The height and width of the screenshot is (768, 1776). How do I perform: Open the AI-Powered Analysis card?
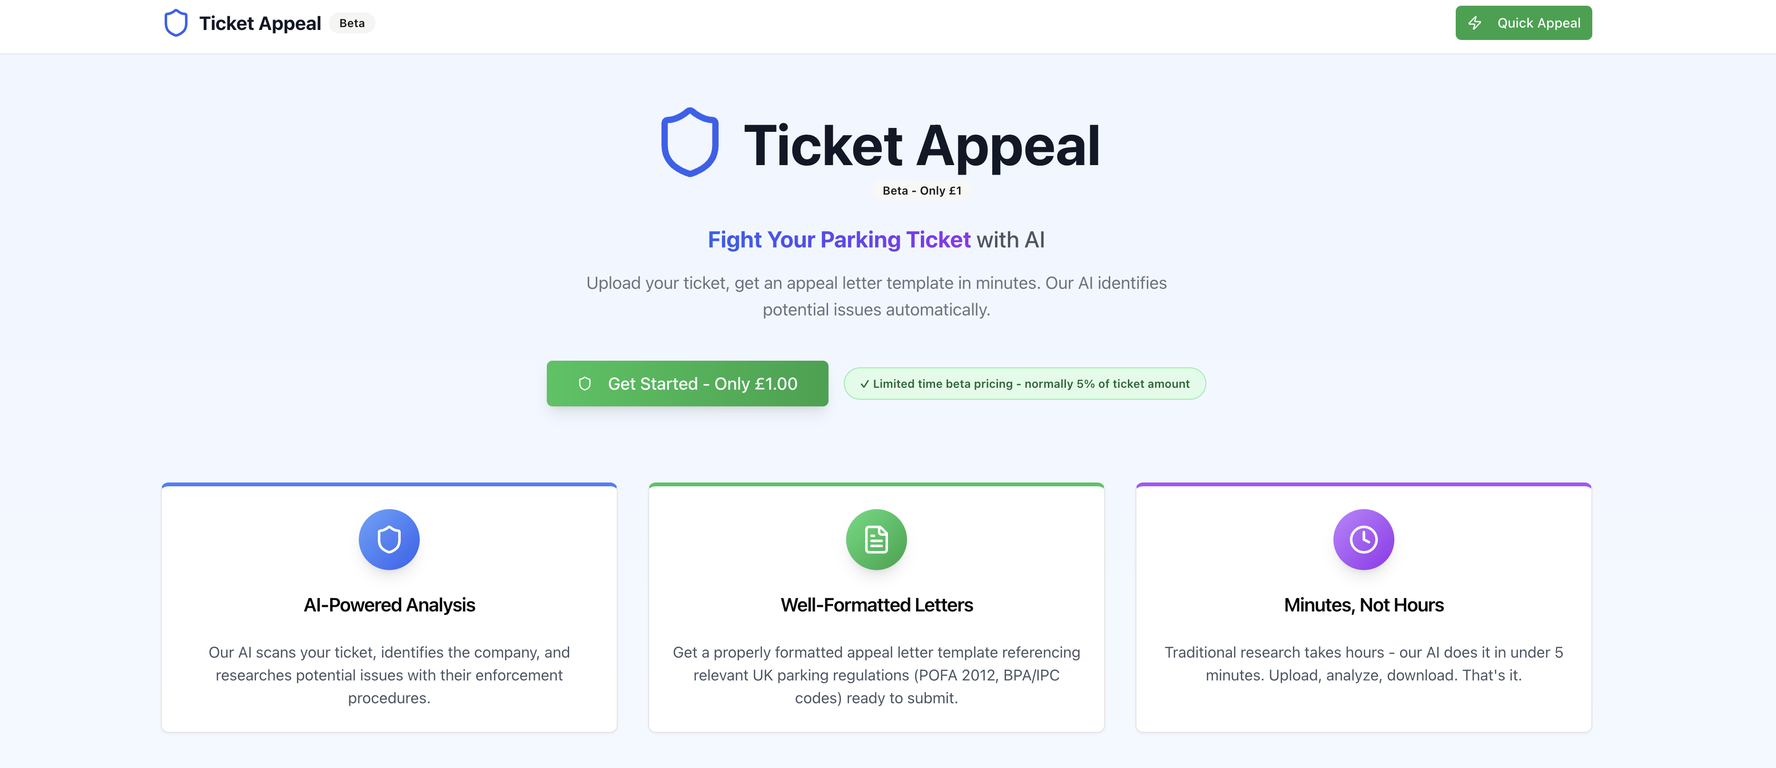tap(389, 607)
